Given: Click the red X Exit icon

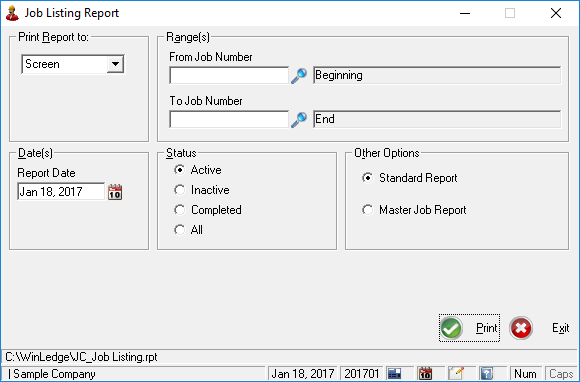Looking at the screenshot, I should pos(521,328).
